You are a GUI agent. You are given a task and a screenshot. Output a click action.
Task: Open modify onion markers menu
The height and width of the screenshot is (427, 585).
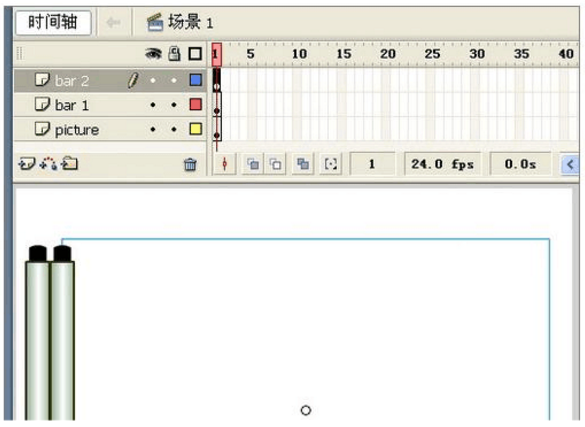[x=331, y=164]
